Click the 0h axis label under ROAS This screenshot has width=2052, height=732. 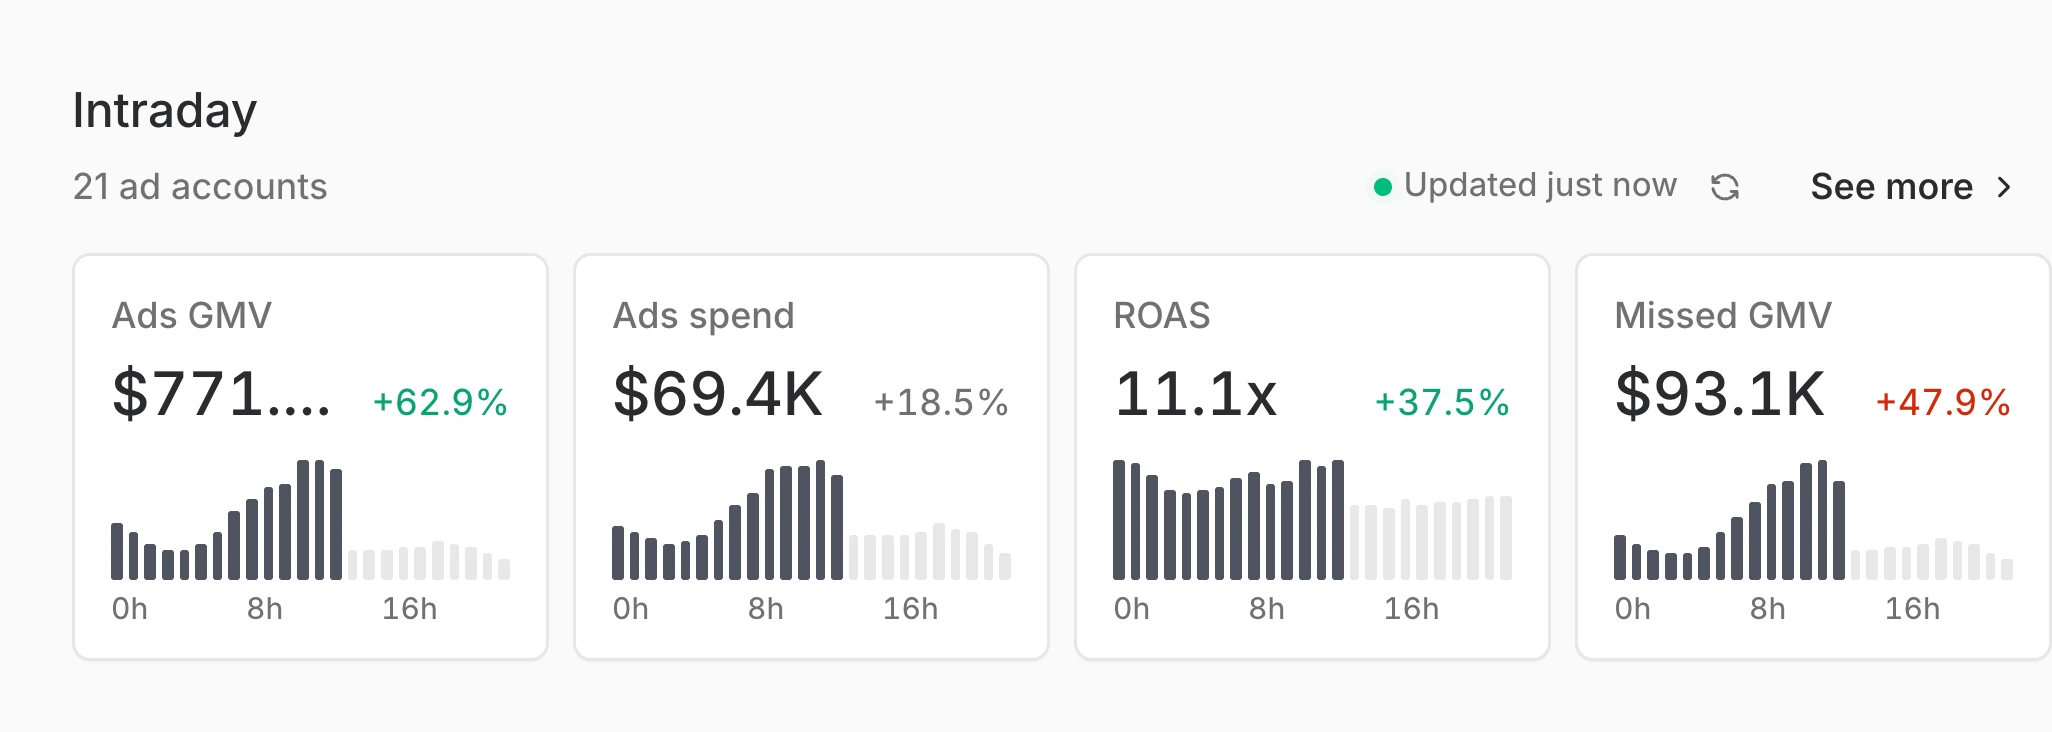click(1132, 609)
